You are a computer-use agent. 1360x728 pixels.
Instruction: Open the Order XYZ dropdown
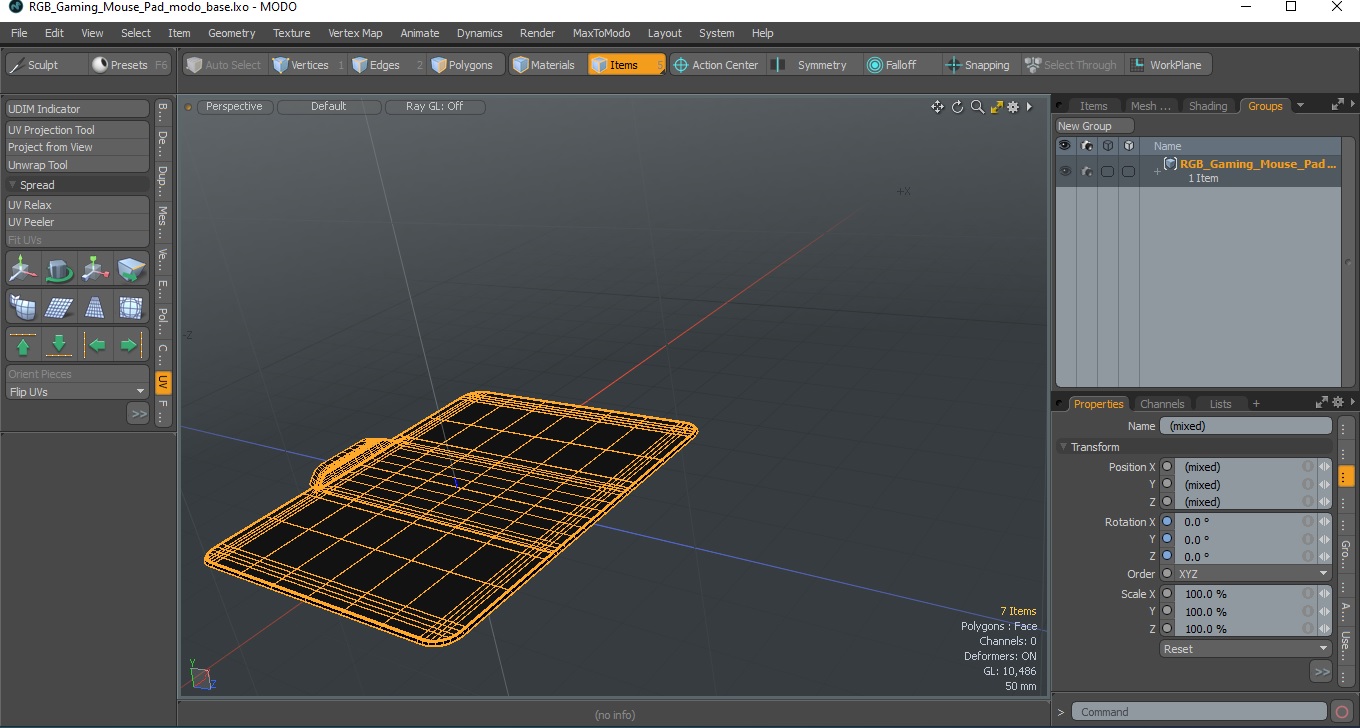click(x=1253, y=574)
